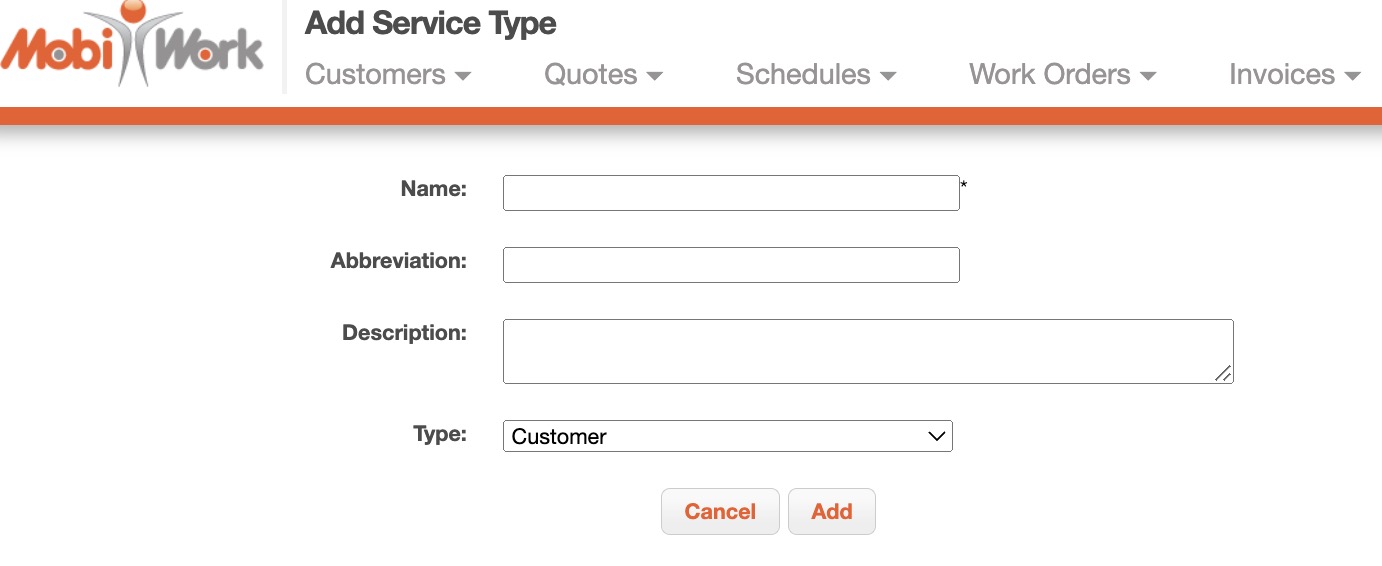Focus the Name text field
The image size is (1382, 566).
point(731,193)
